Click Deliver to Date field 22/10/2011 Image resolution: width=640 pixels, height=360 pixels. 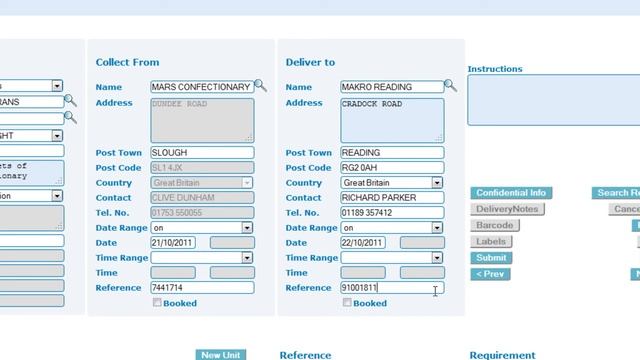(363, 243)
